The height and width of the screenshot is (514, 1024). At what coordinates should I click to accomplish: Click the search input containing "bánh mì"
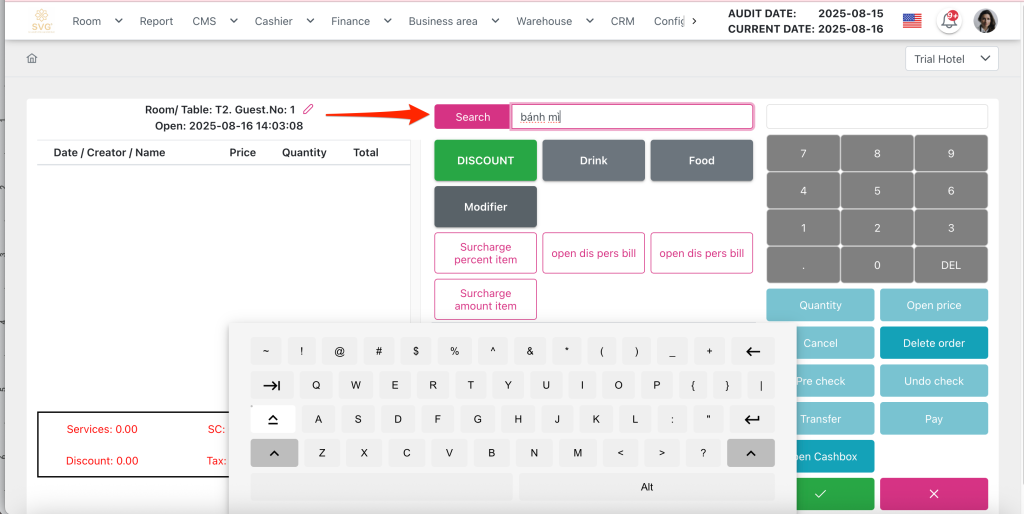(631, 117)
